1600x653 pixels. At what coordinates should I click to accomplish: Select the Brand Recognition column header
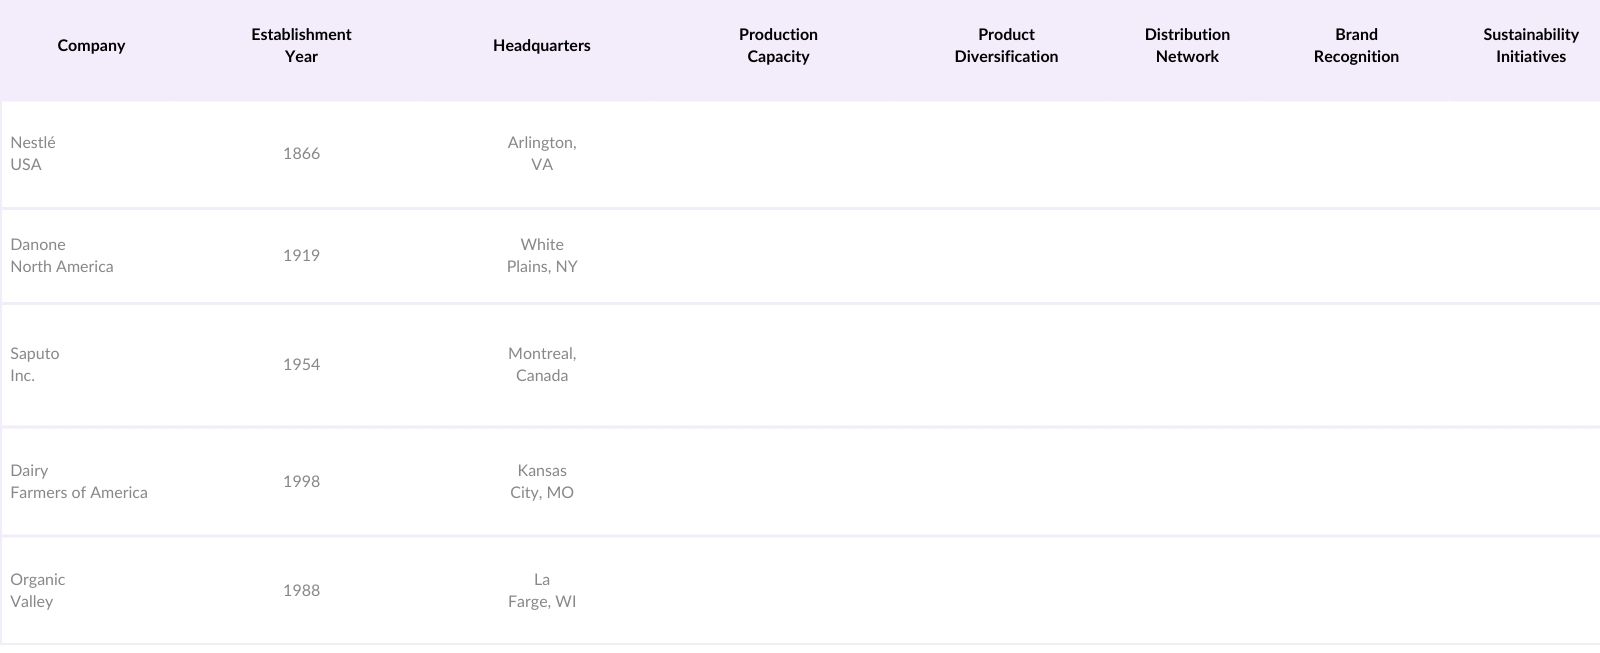1356,46
